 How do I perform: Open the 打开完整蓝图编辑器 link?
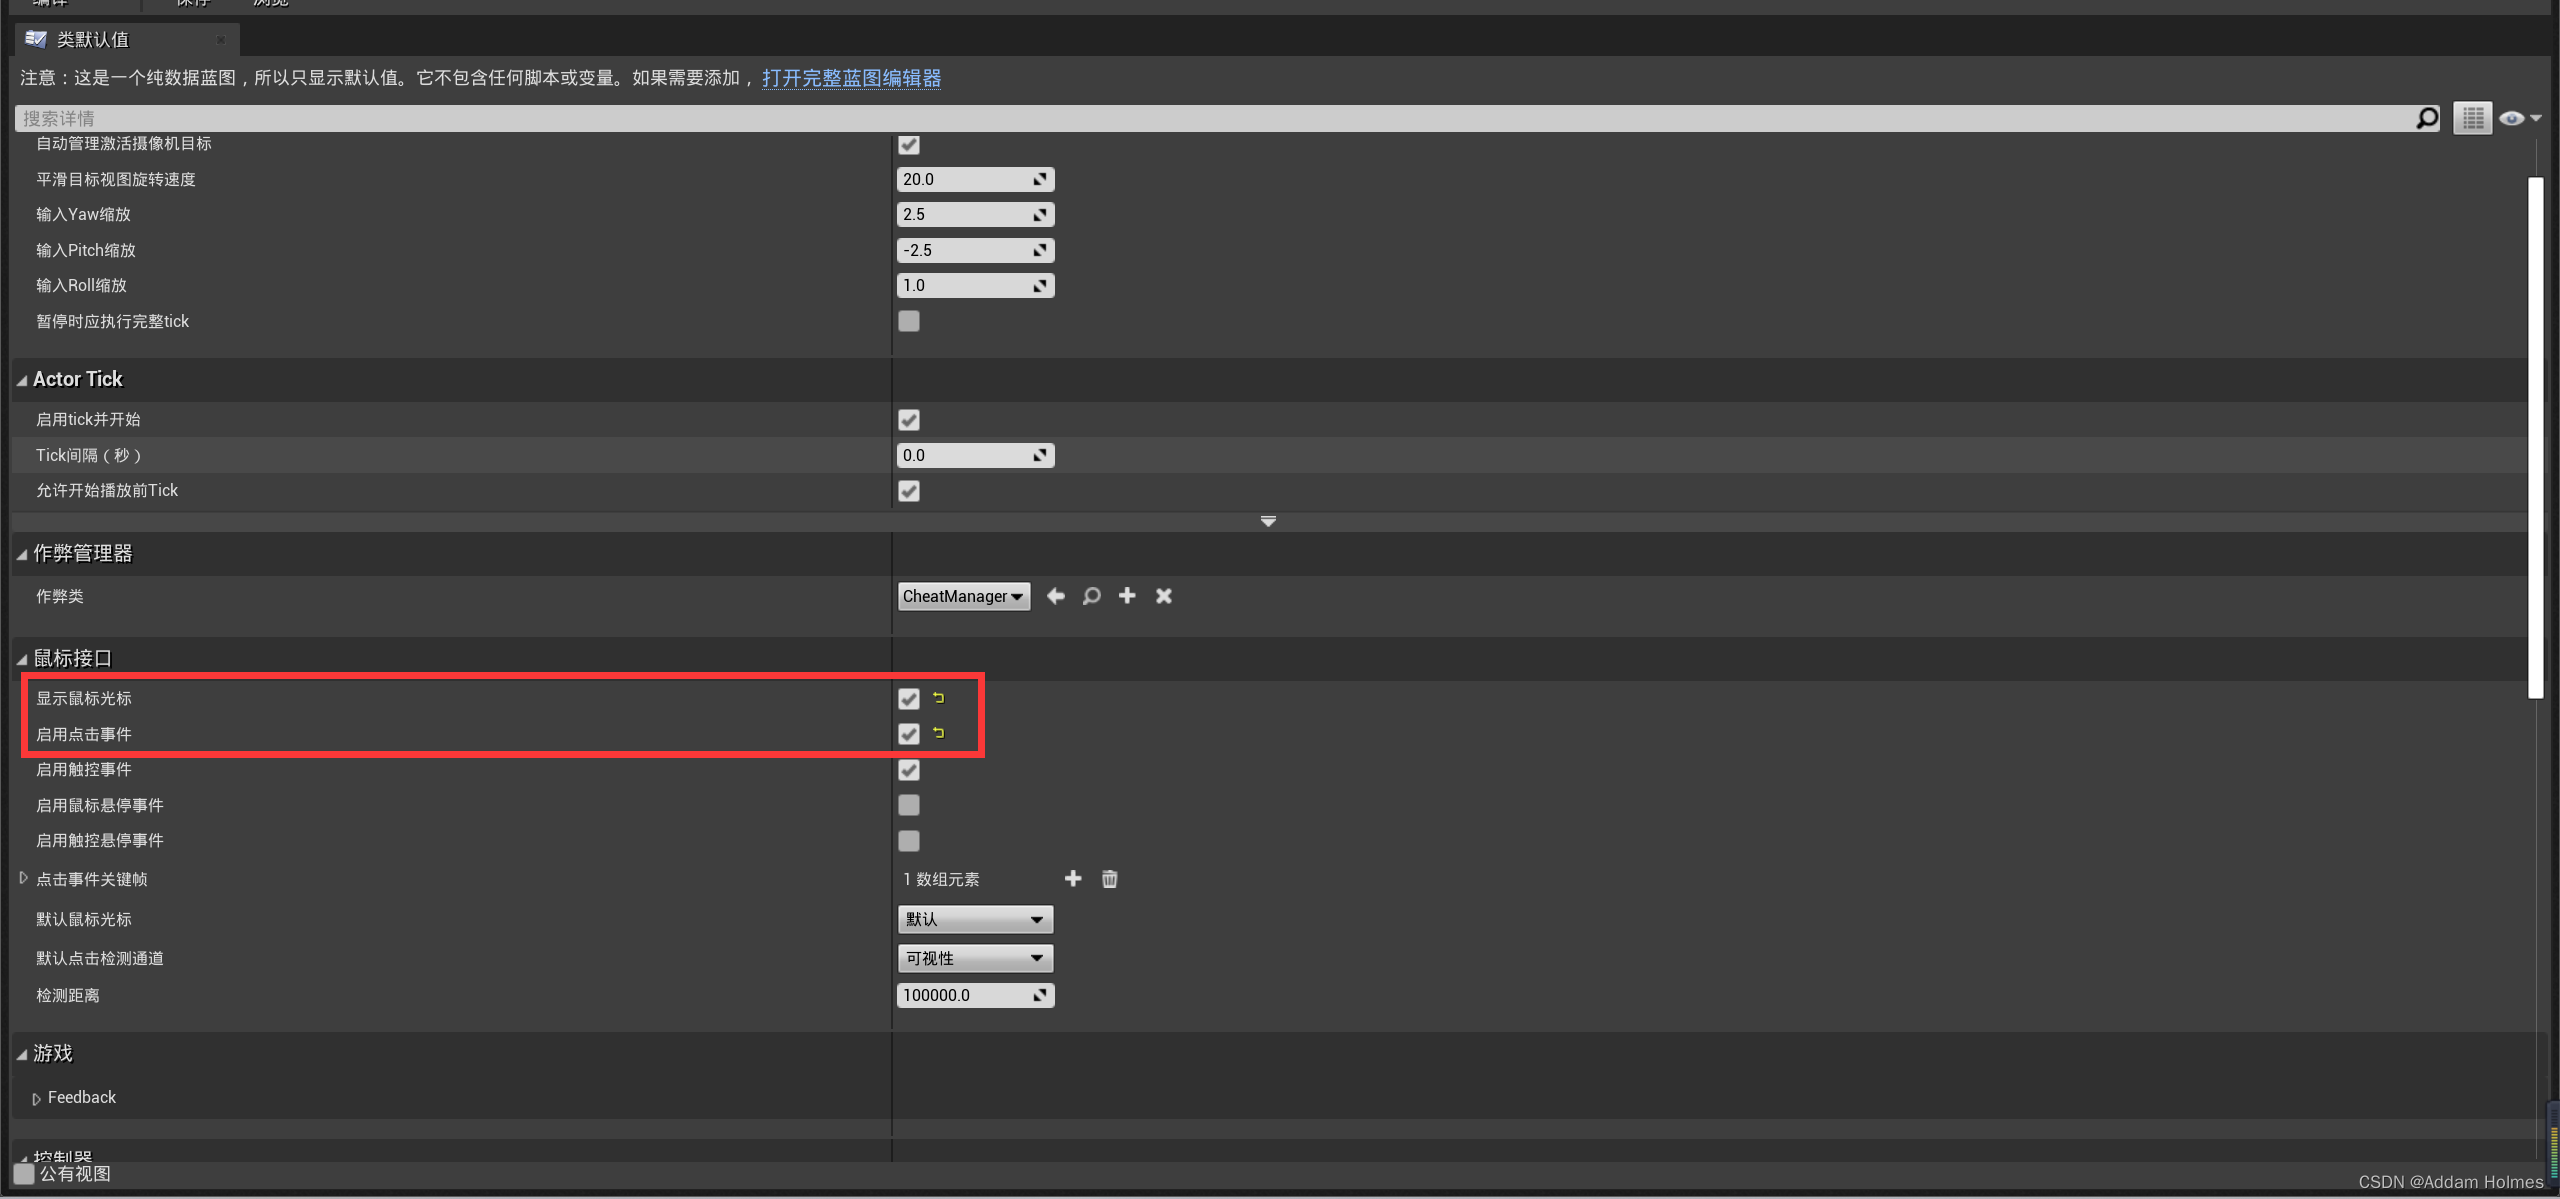(851, 78)
